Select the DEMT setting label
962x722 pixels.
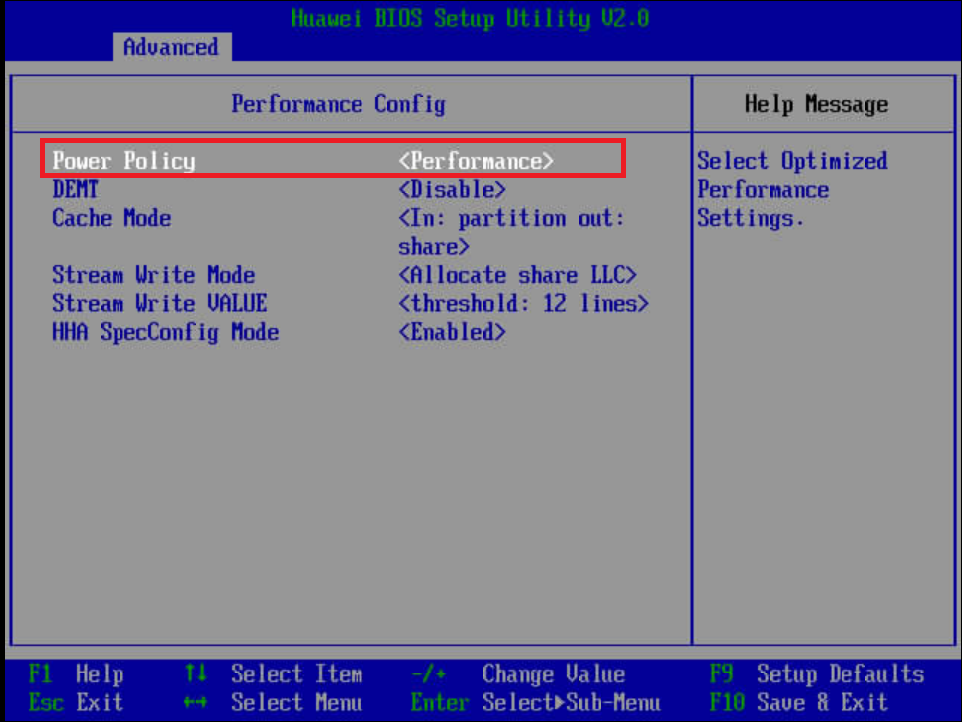coord(76,189)
